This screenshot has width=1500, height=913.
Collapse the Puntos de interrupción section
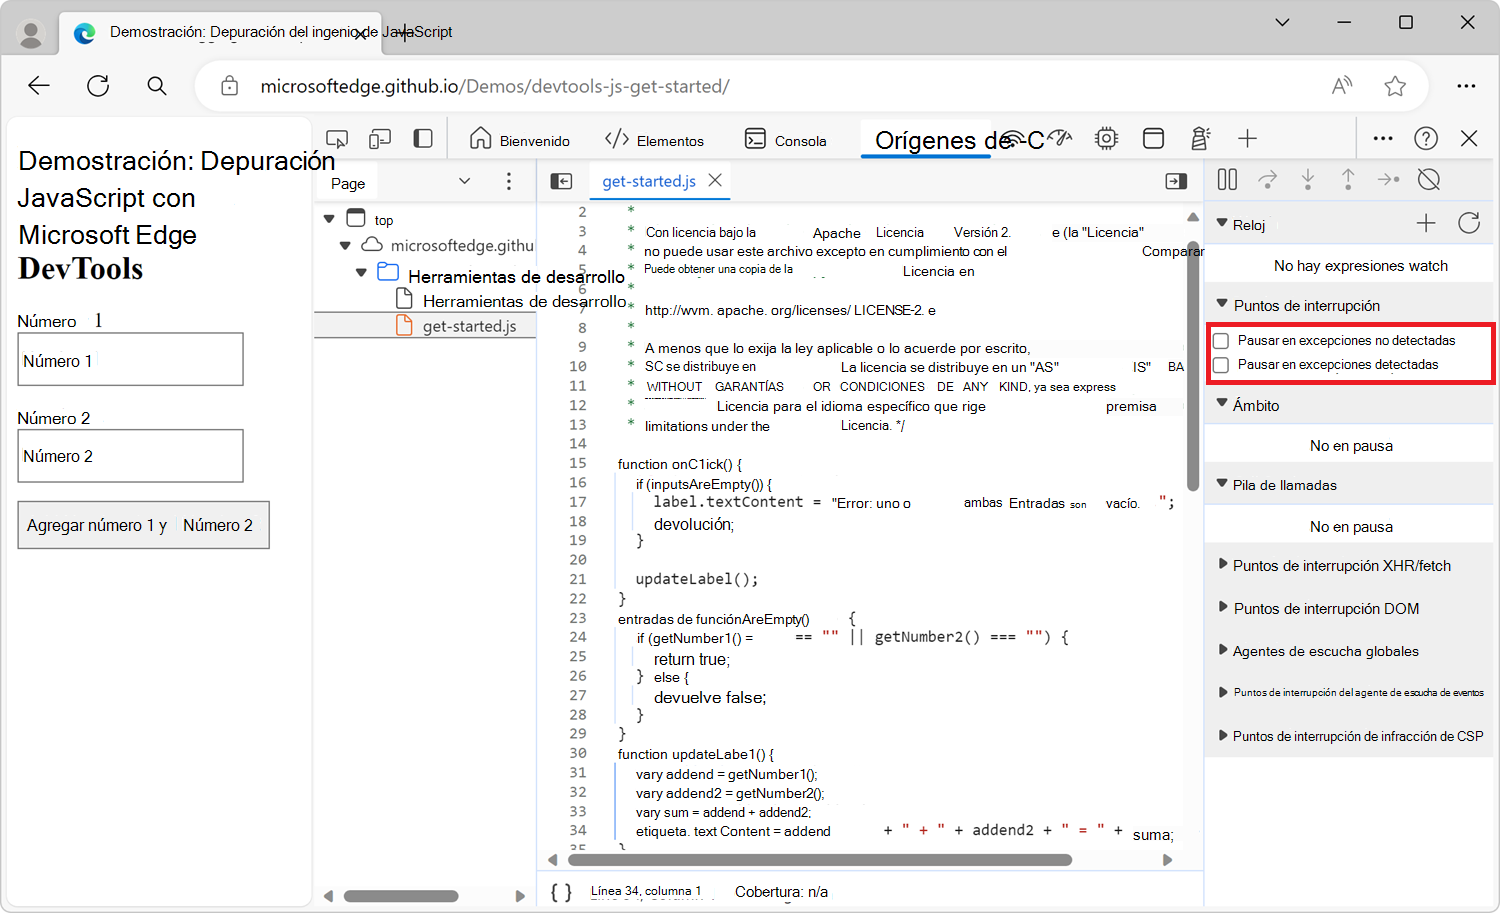pyautogui.click(x=1222, y=303)
